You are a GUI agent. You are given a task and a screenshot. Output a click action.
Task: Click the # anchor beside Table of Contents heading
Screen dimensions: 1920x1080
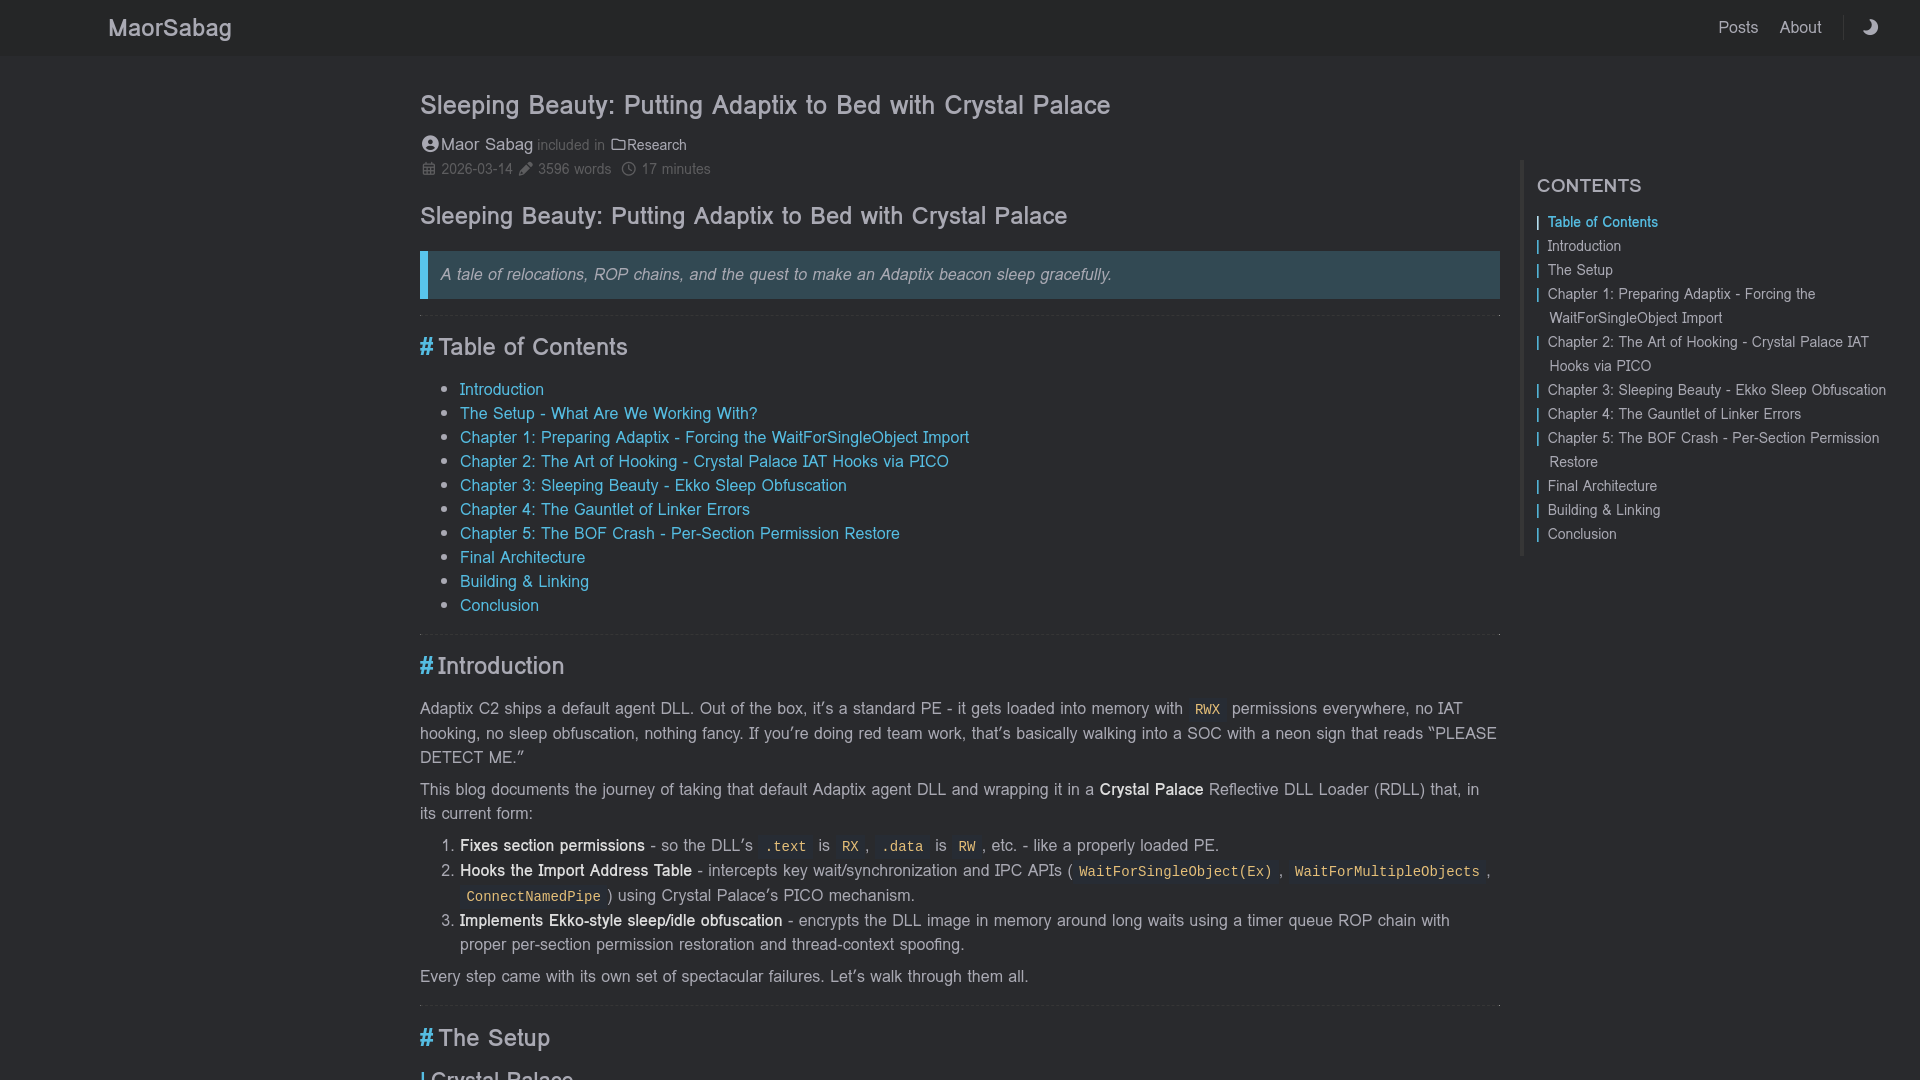coord(426,347)
